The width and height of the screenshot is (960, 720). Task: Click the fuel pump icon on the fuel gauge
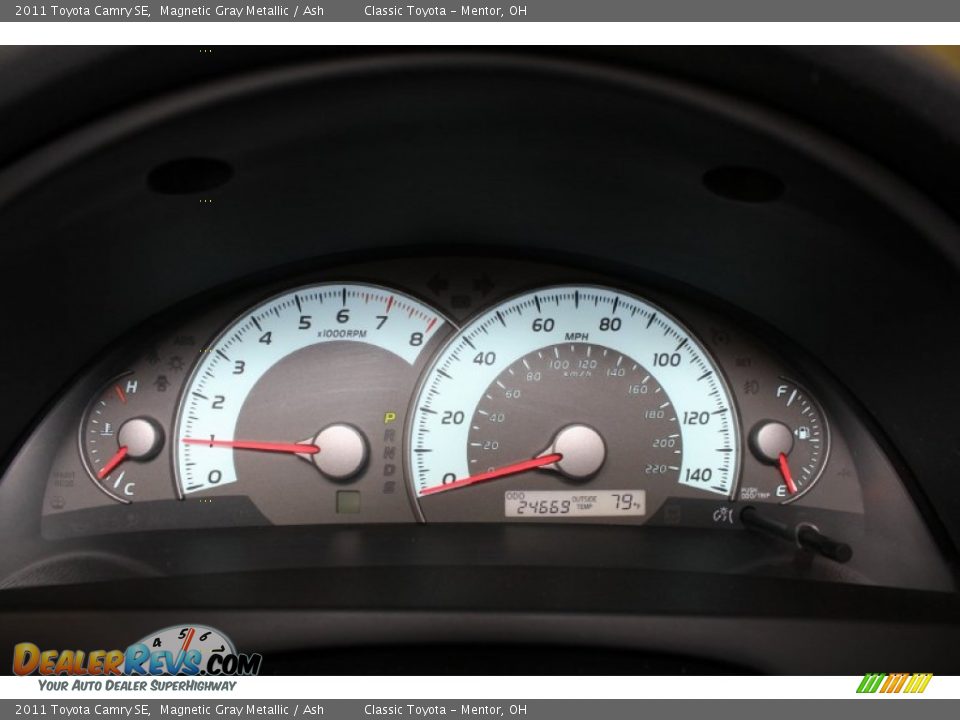[802, 433]
